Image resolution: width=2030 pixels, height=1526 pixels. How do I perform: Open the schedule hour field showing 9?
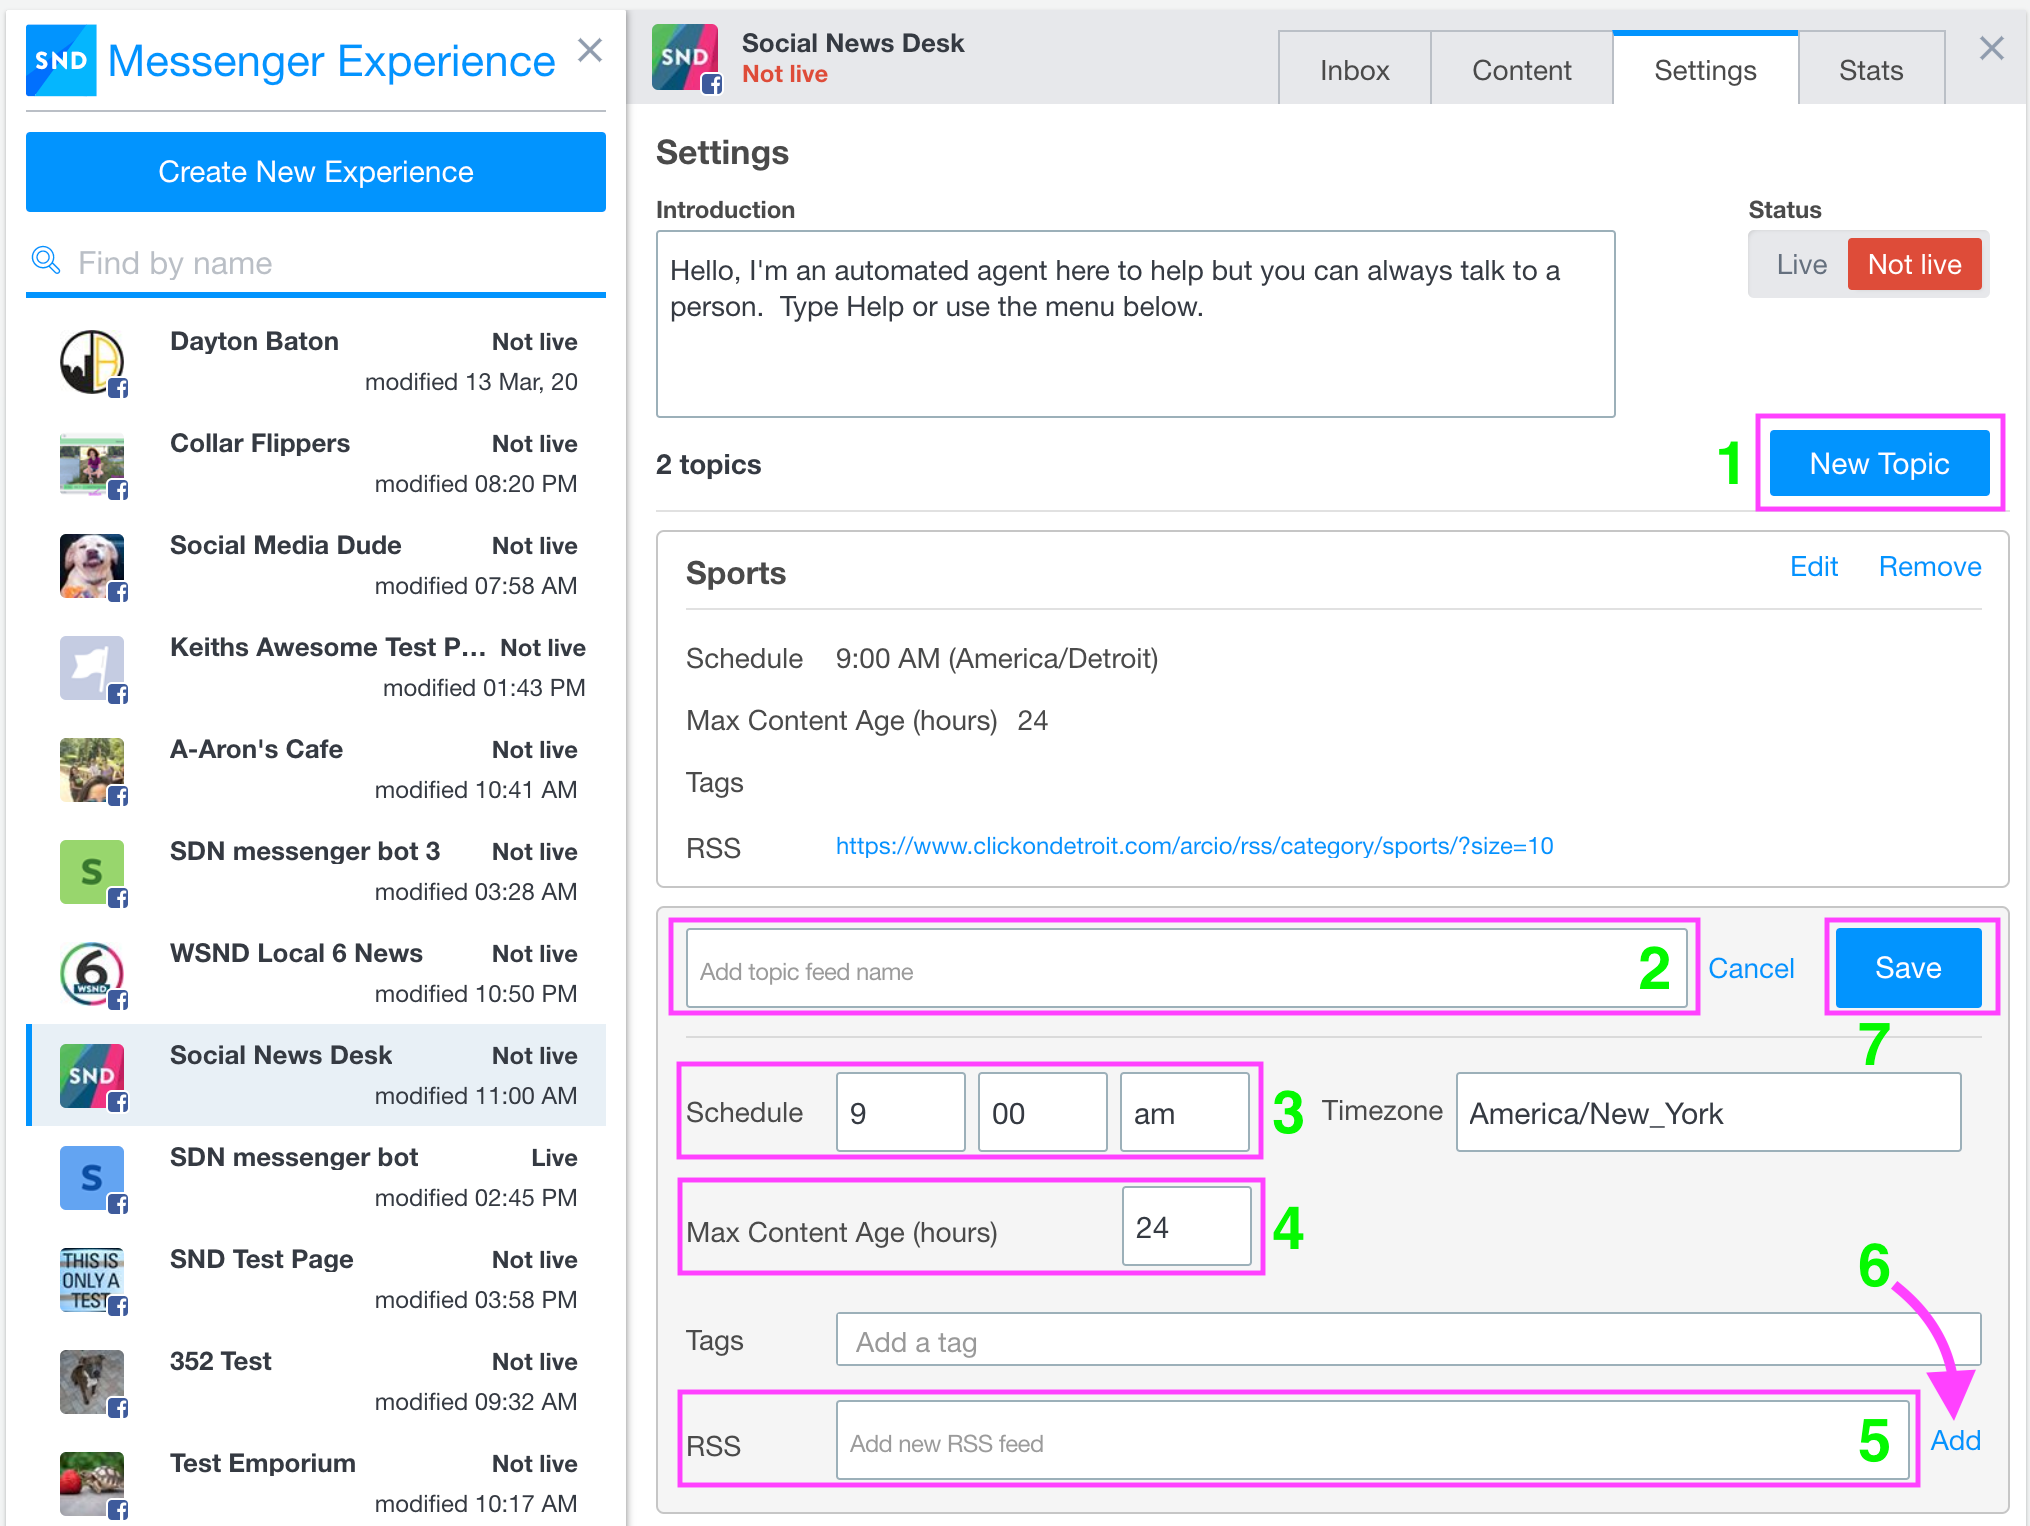(900, 1113)
